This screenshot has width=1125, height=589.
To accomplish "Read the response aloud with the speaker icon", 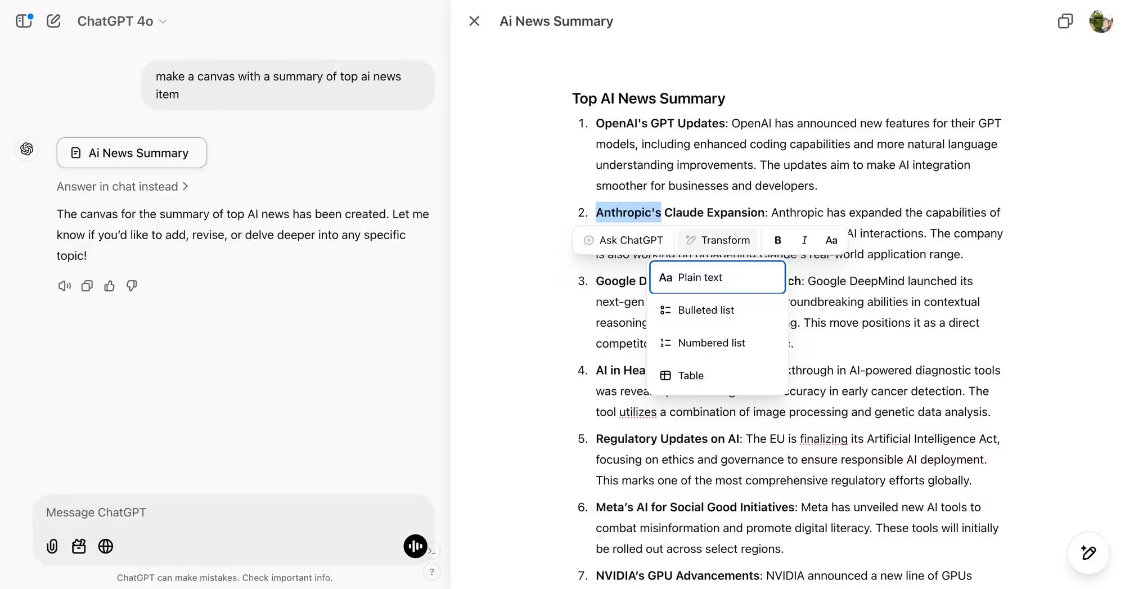I will coord(63,286).
